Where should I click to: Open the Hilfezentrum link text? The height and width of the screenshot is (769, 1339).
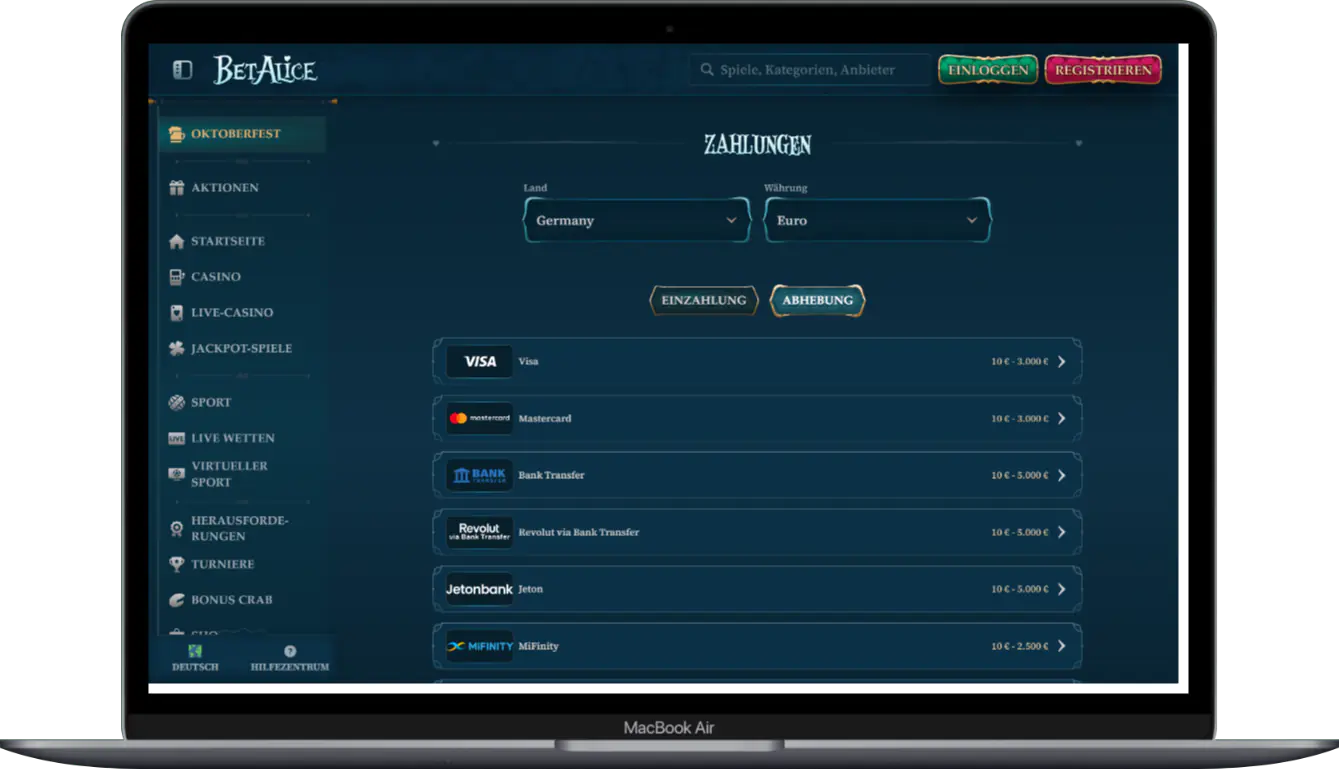pyautogui.click(x=290, y=667)
